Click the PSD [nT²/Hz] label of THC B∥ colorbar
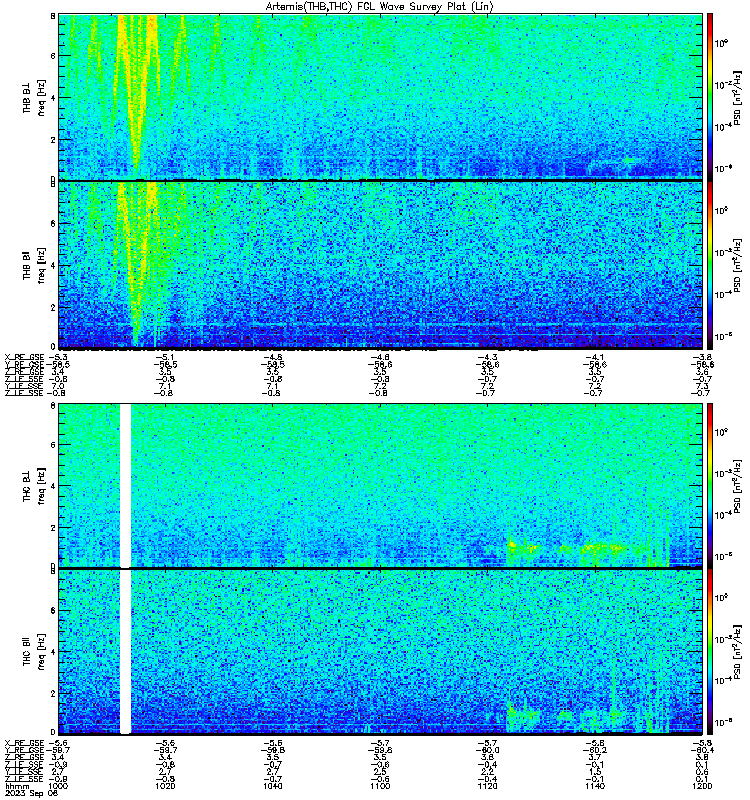The width and height of the screenshot is (750, 800). tap(737, 652)
